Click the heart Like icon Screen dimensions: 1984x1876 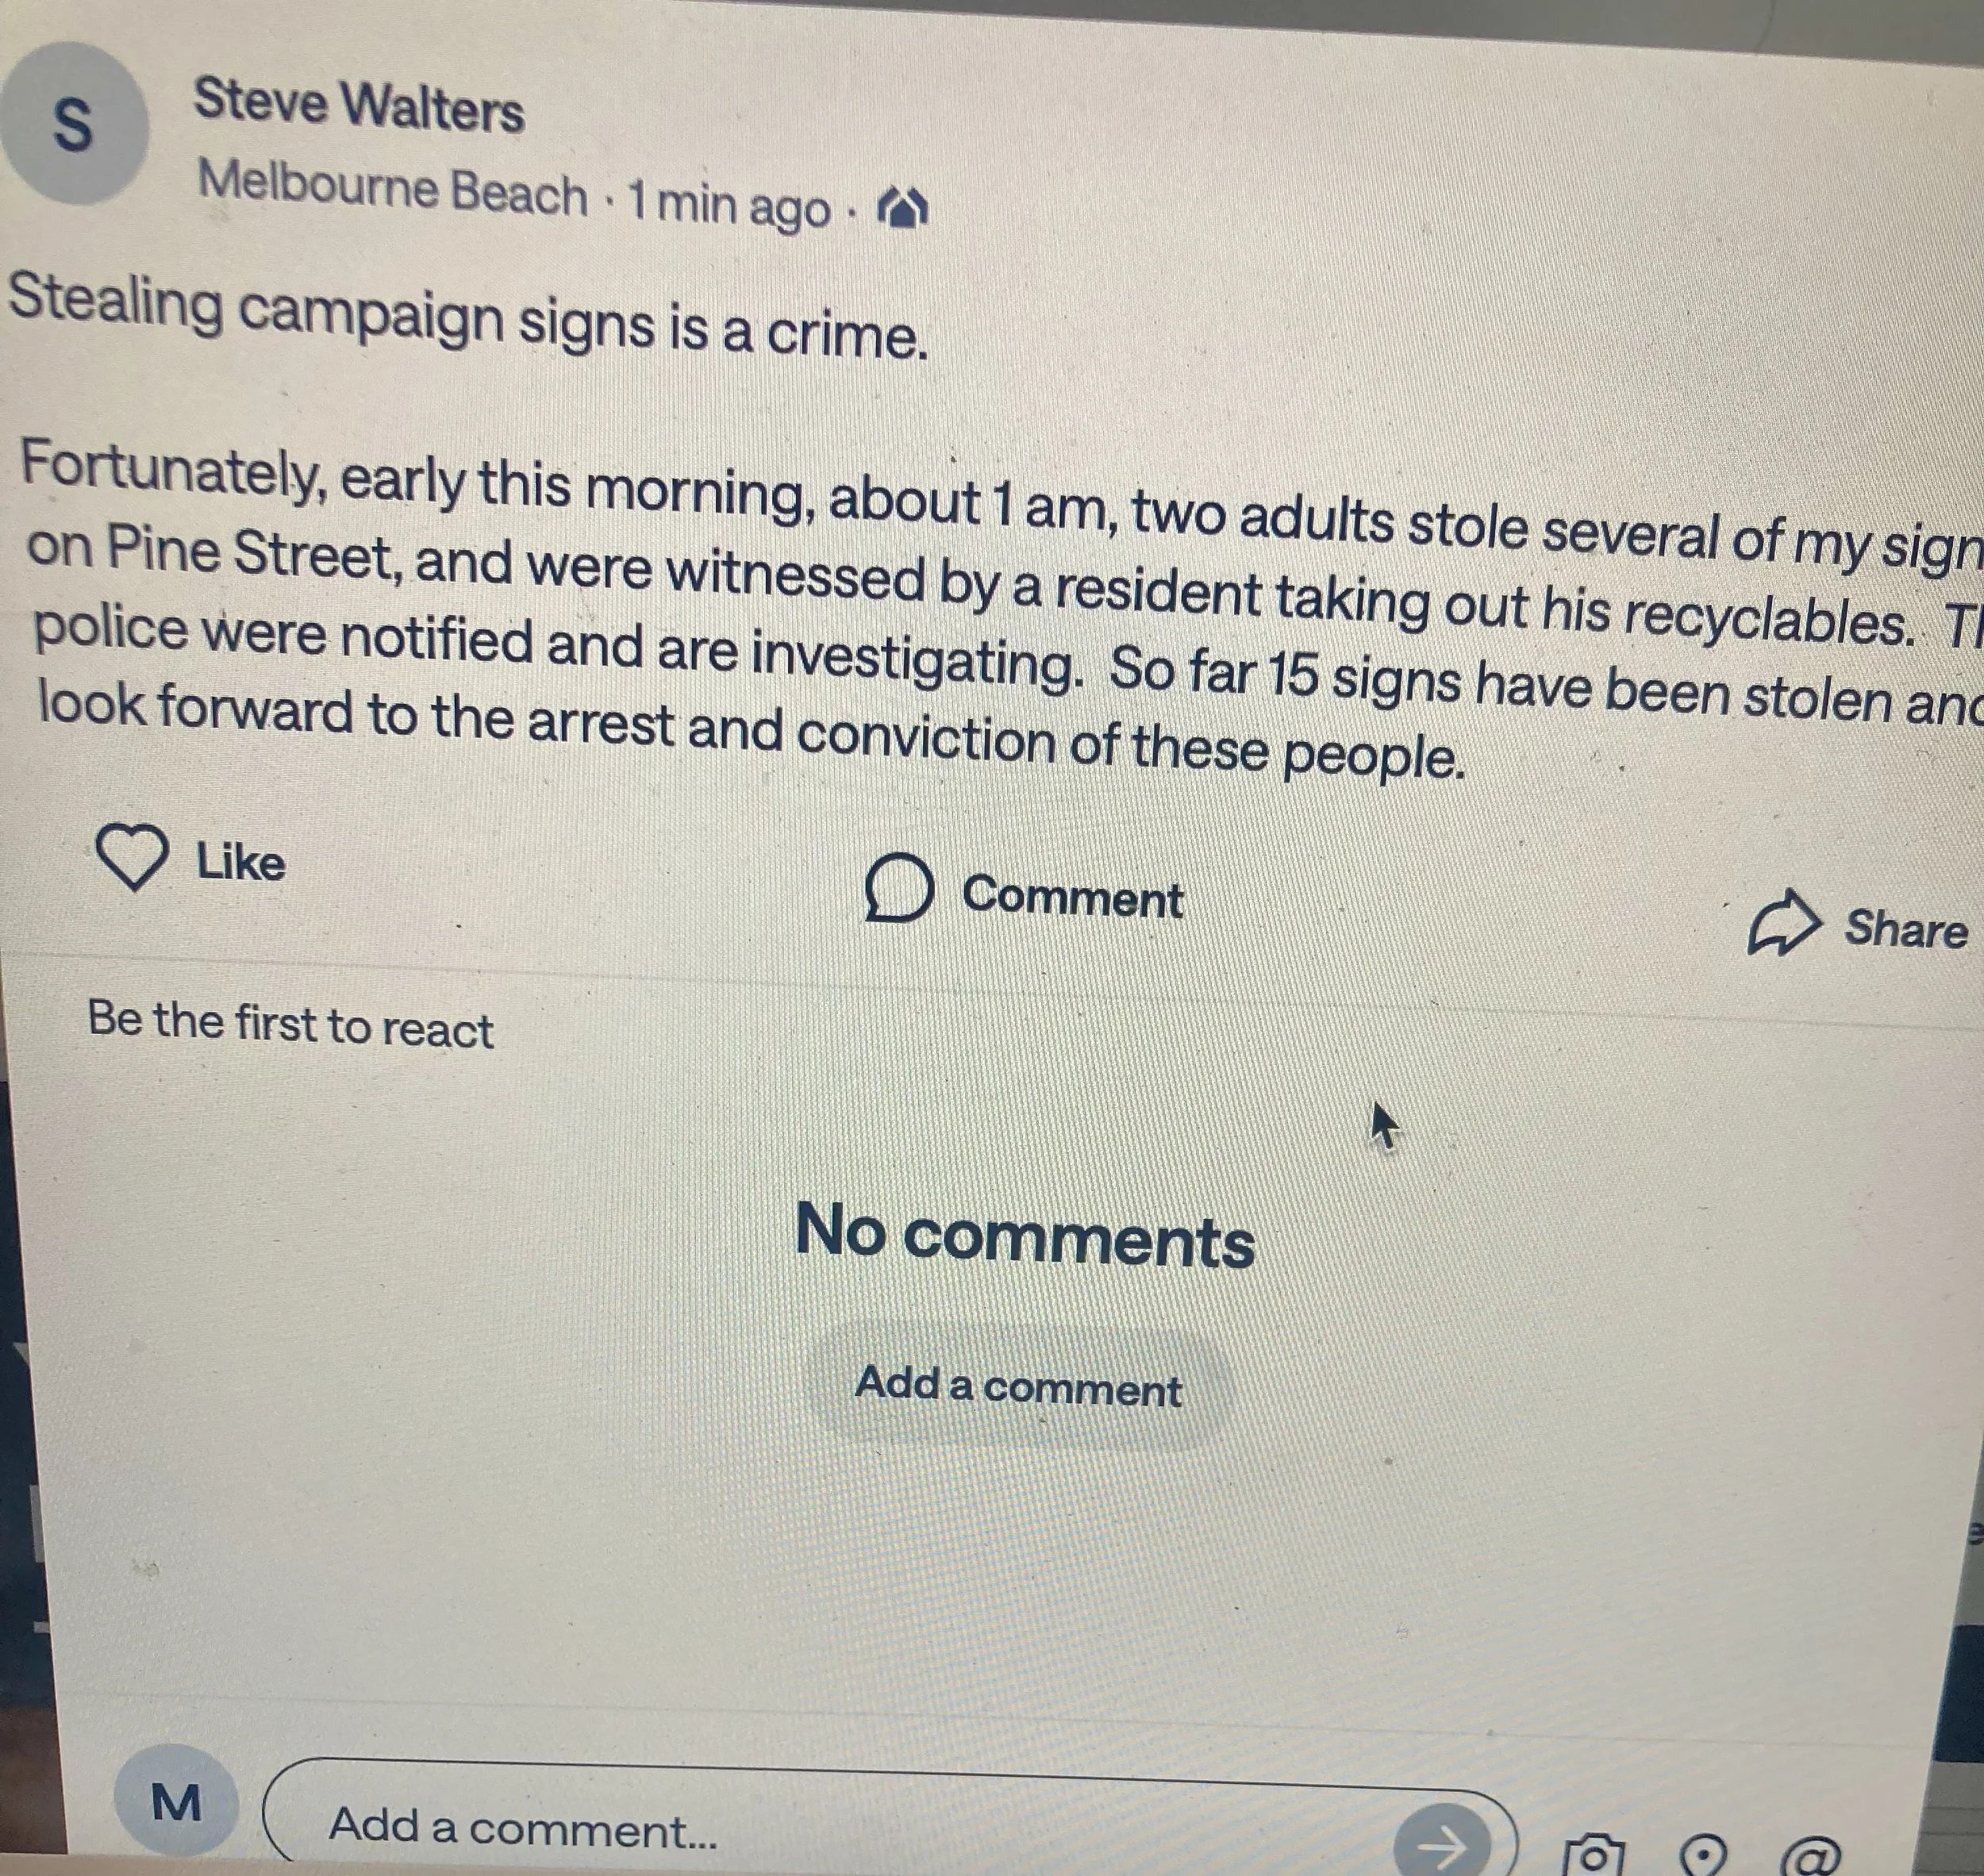point(131,857)
